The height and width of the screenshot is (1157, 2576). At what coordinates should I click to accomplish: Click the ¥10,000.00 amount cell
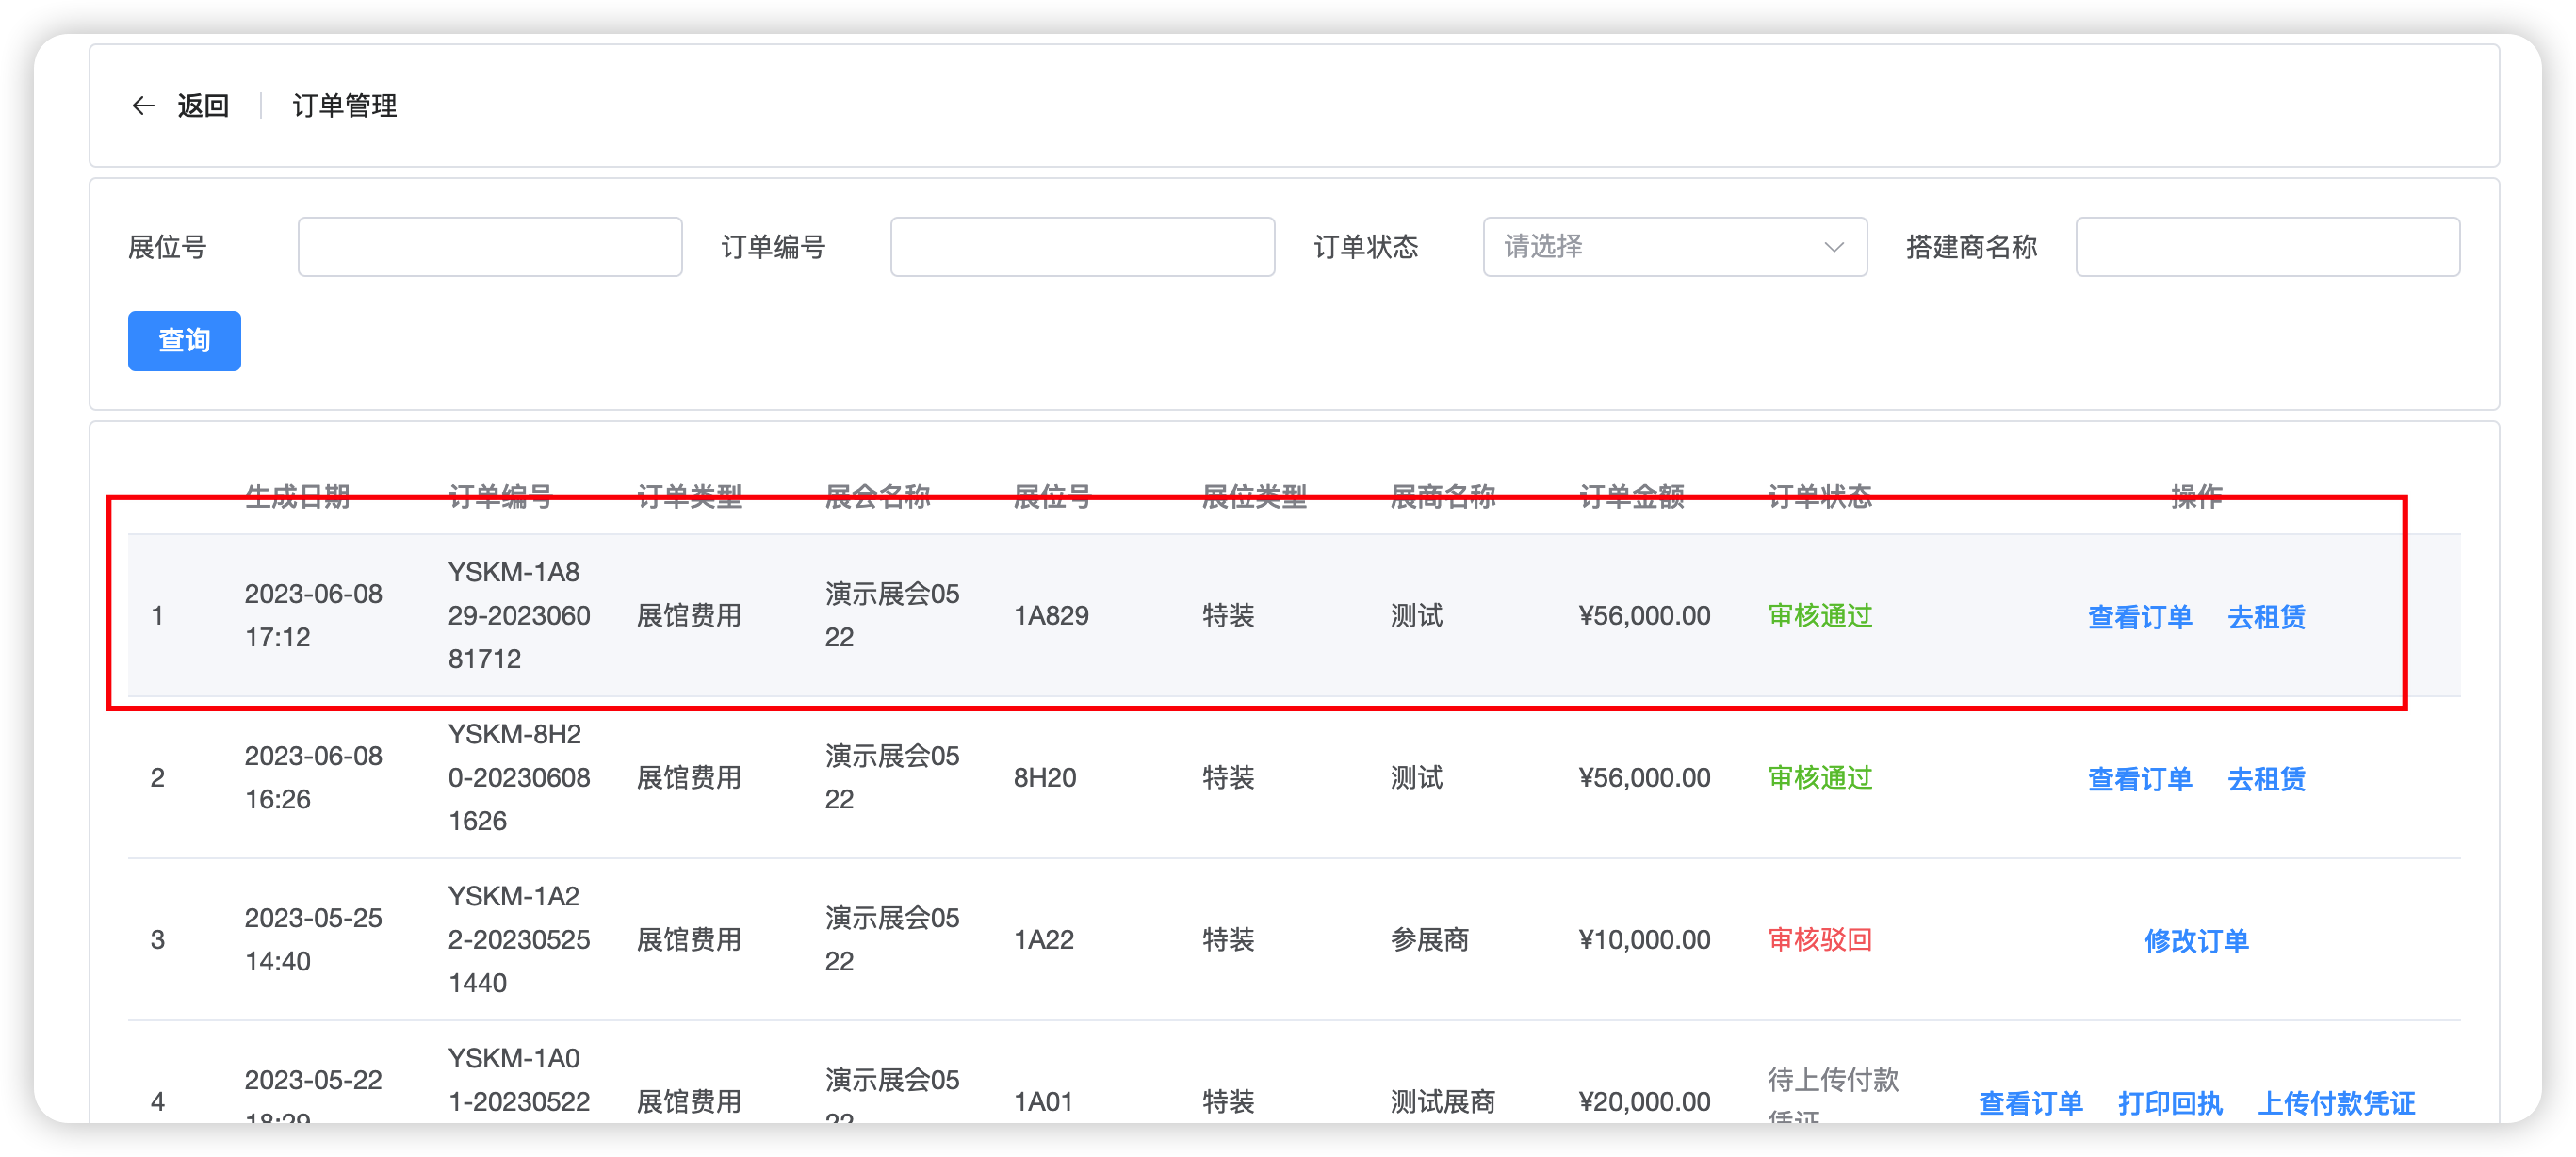1644,939
